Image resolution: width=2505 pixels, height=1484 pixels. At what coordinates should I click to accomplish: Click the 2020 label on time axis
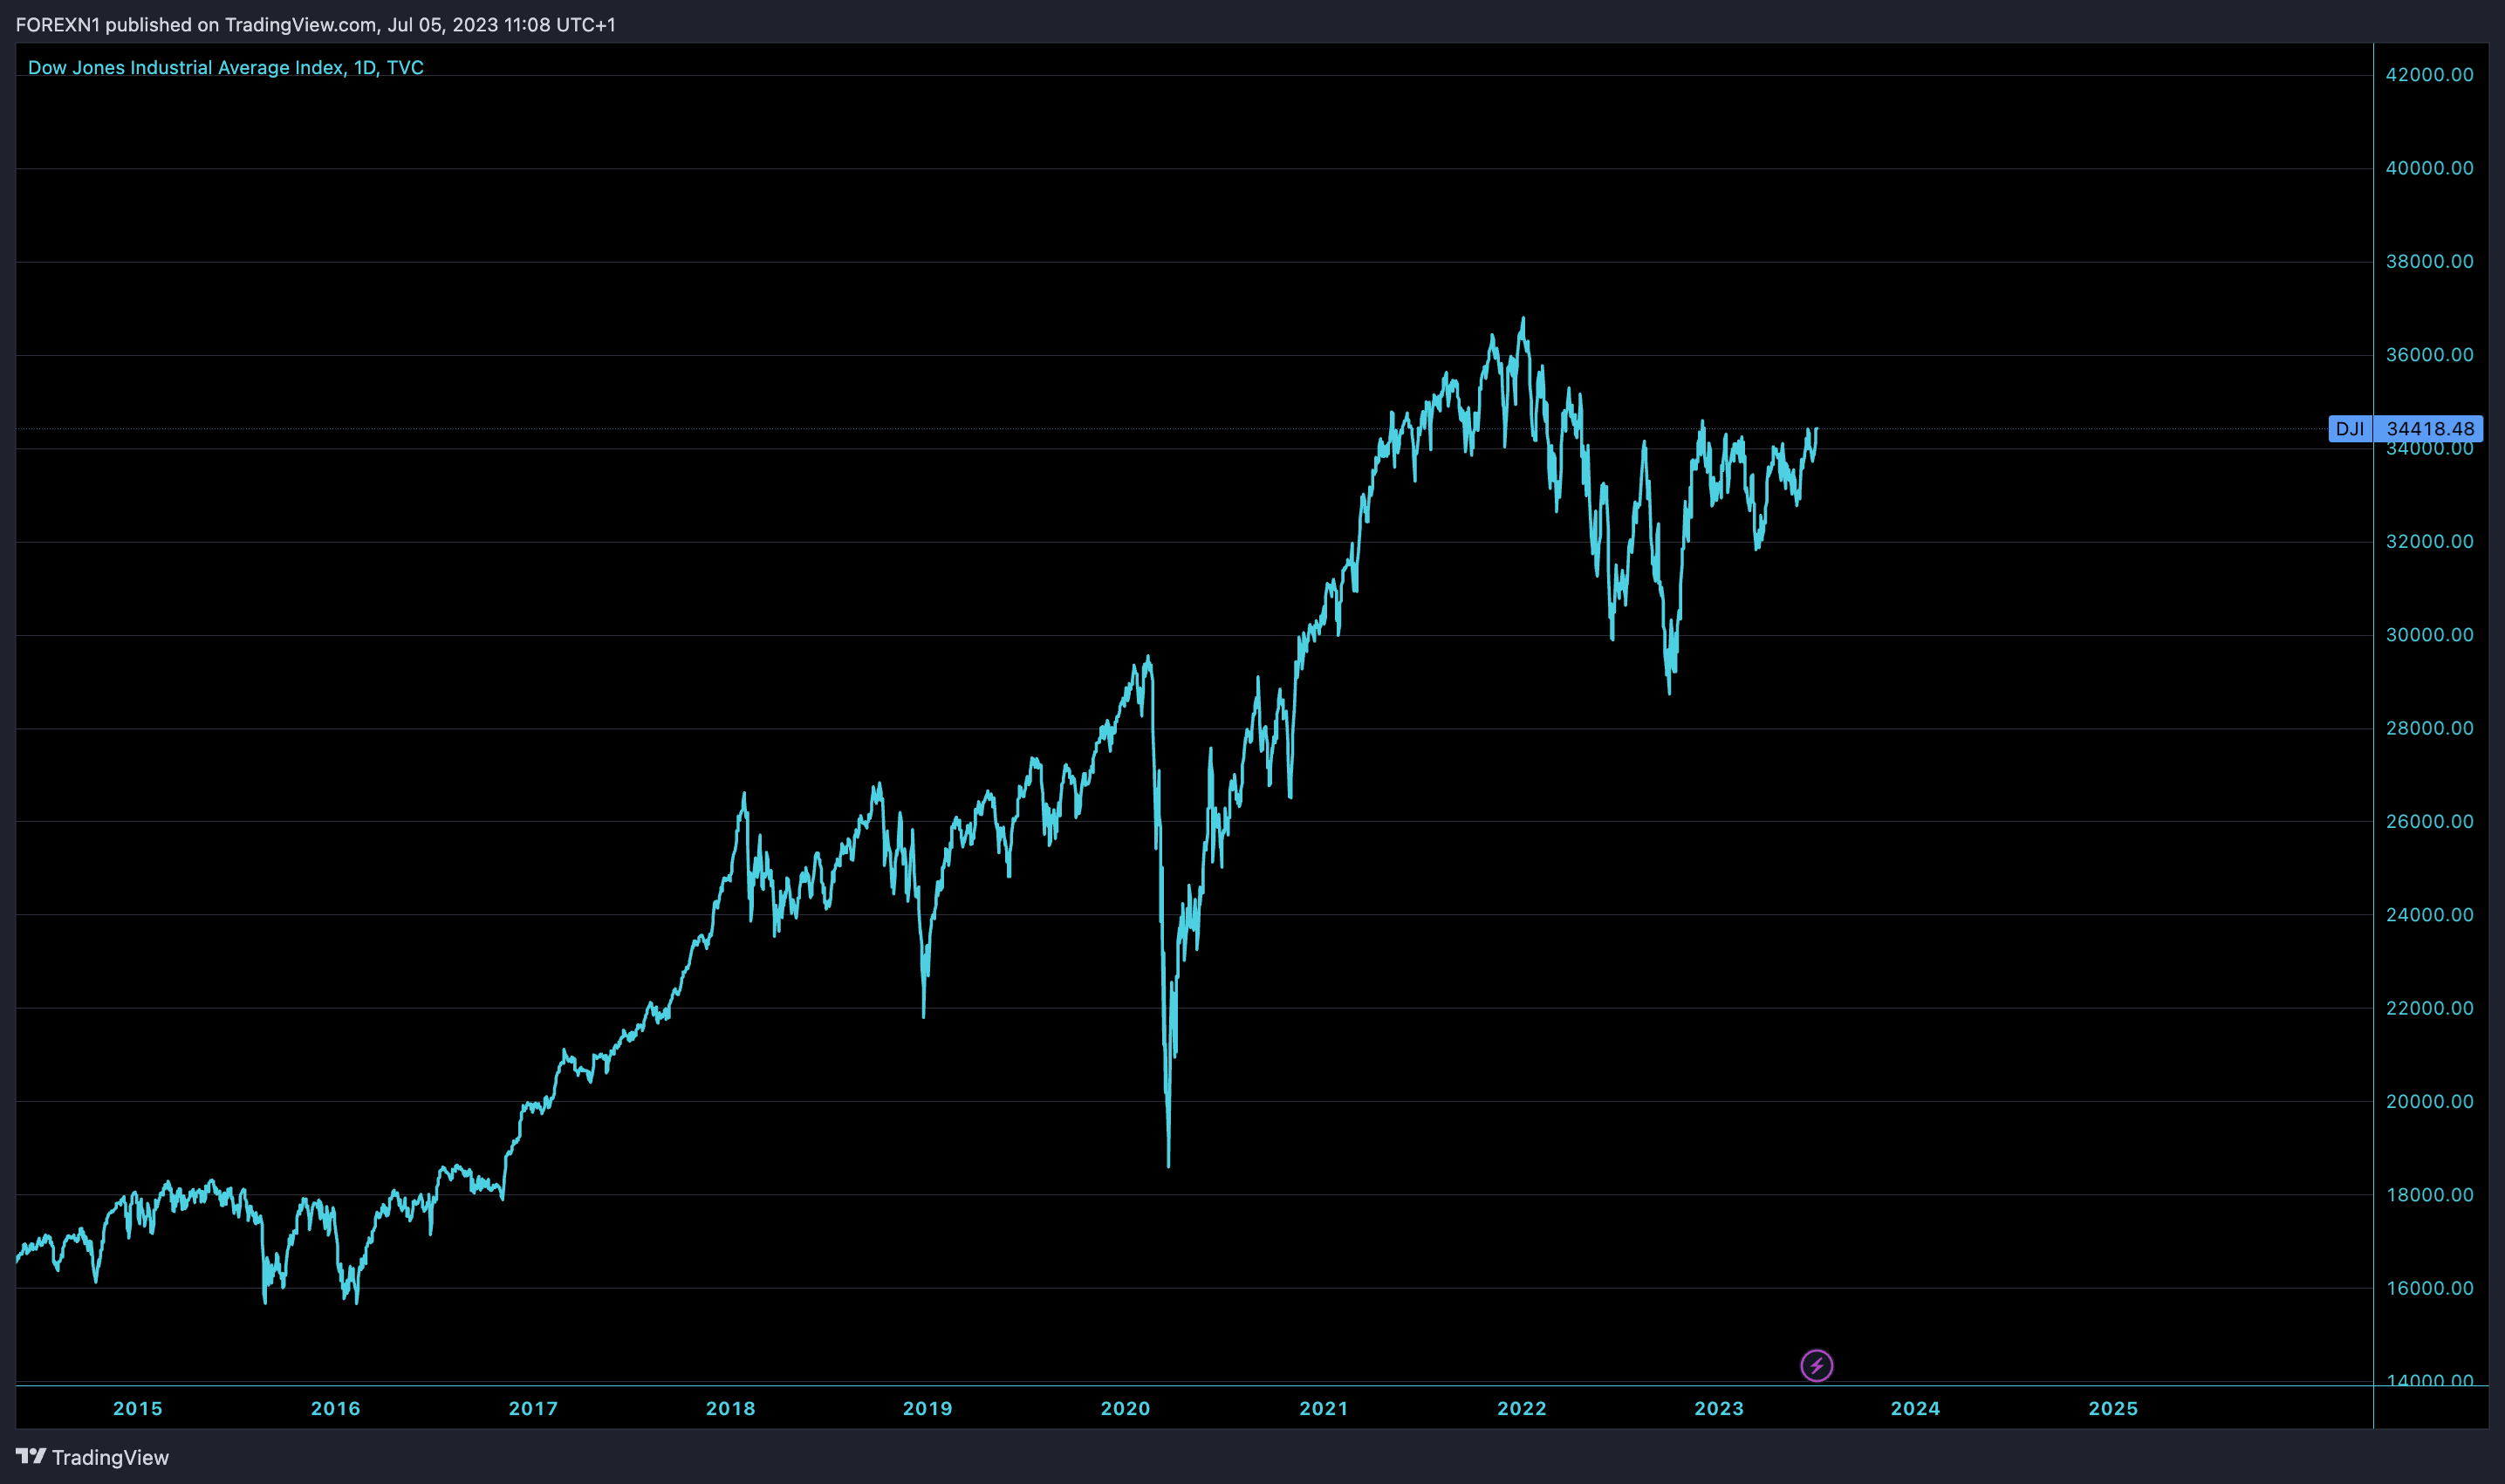tap(1126, 1408)
